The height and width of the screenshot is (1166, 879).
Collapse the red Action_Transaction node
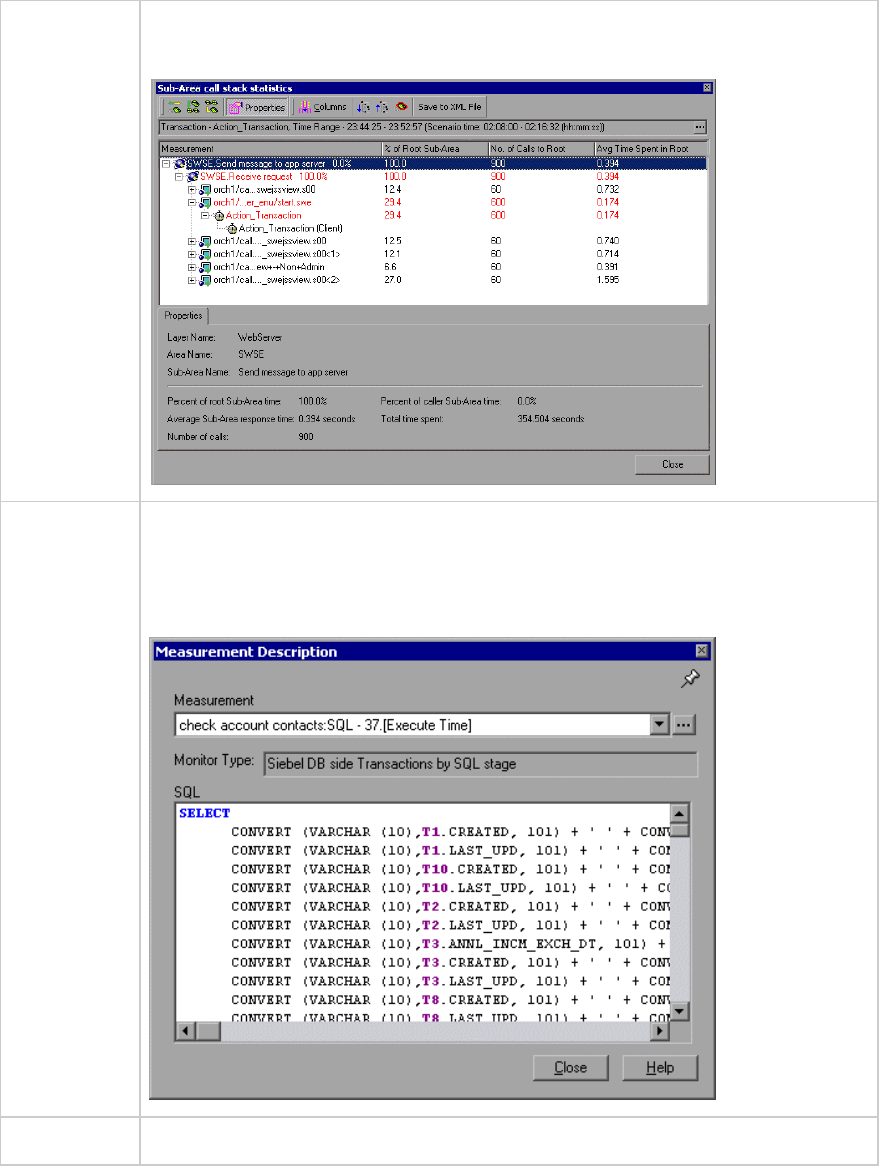[x=205, y=216]
